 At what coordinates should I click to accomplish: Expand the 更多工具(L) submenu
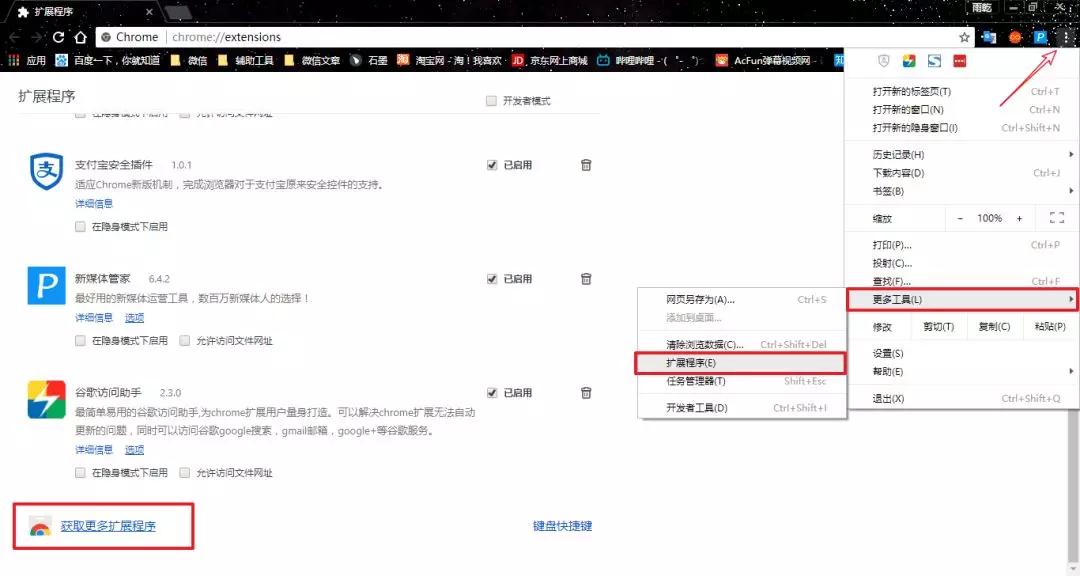(x=962, y=299)
